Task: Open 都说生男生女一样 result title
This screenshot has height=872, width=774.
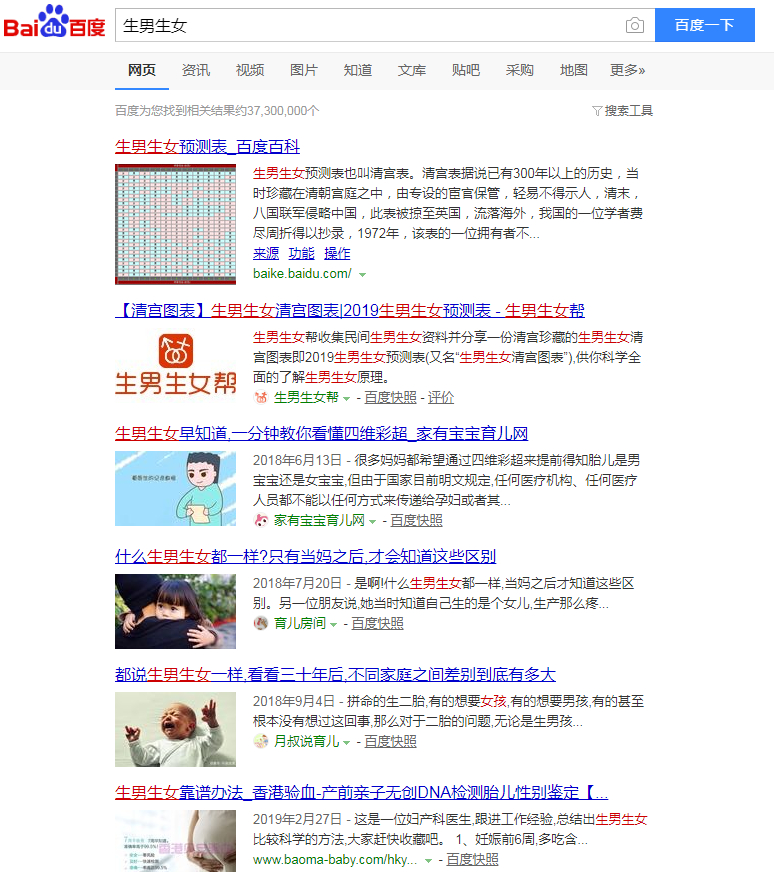Action: 335,675
